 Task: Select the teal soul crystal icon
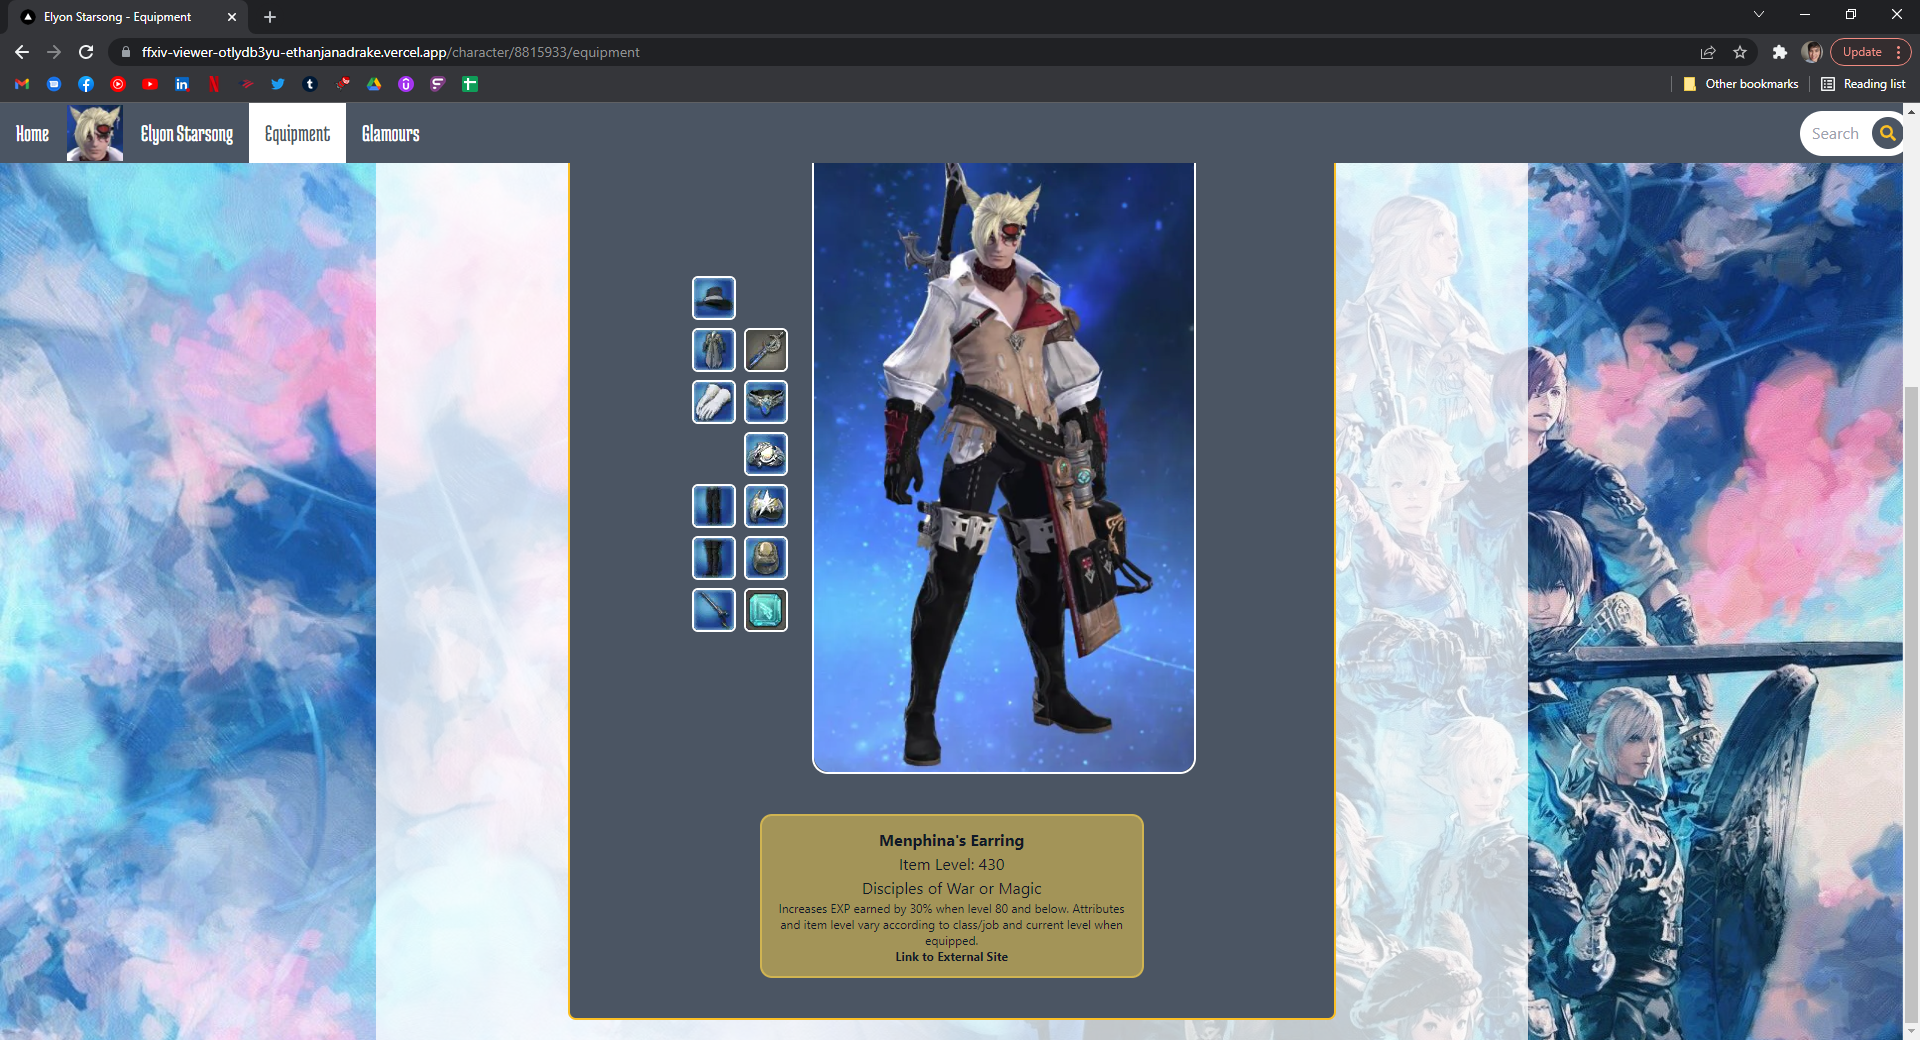(x=765, y=610)
